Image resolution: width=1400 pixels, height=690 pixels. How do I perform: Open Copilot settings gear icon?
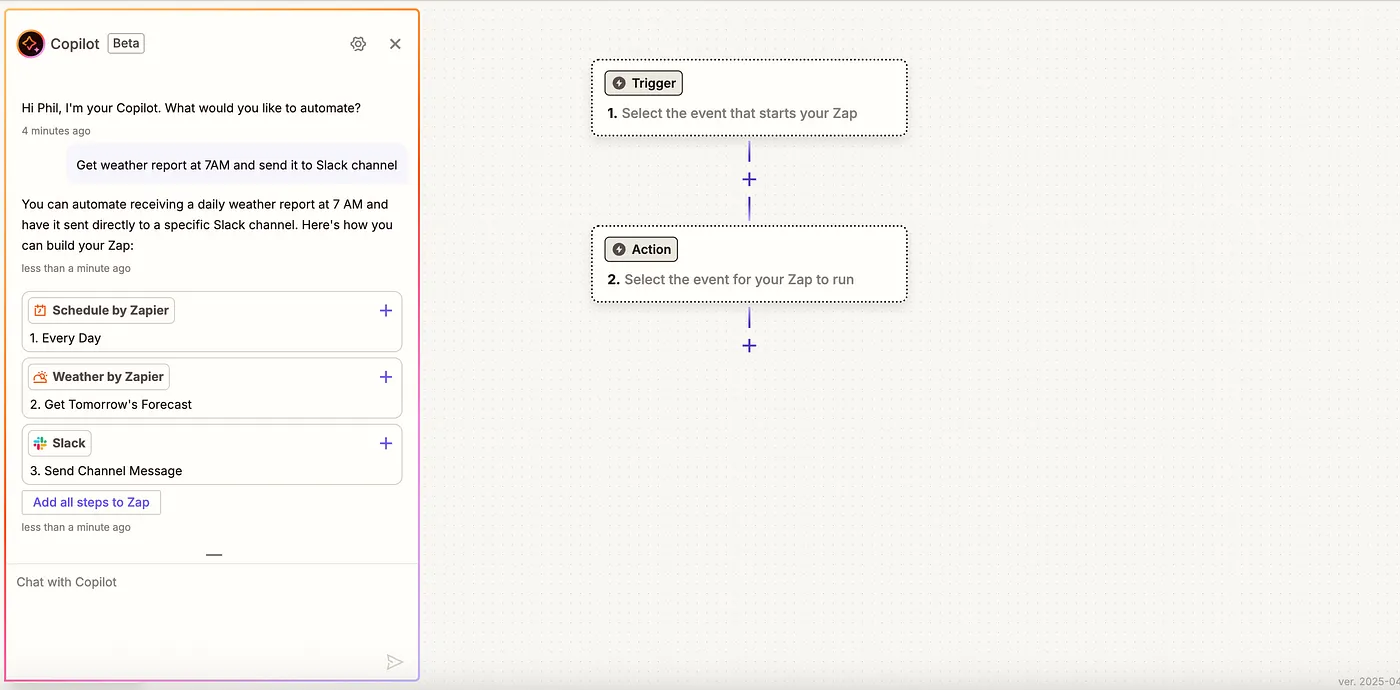tap(358, 44)
